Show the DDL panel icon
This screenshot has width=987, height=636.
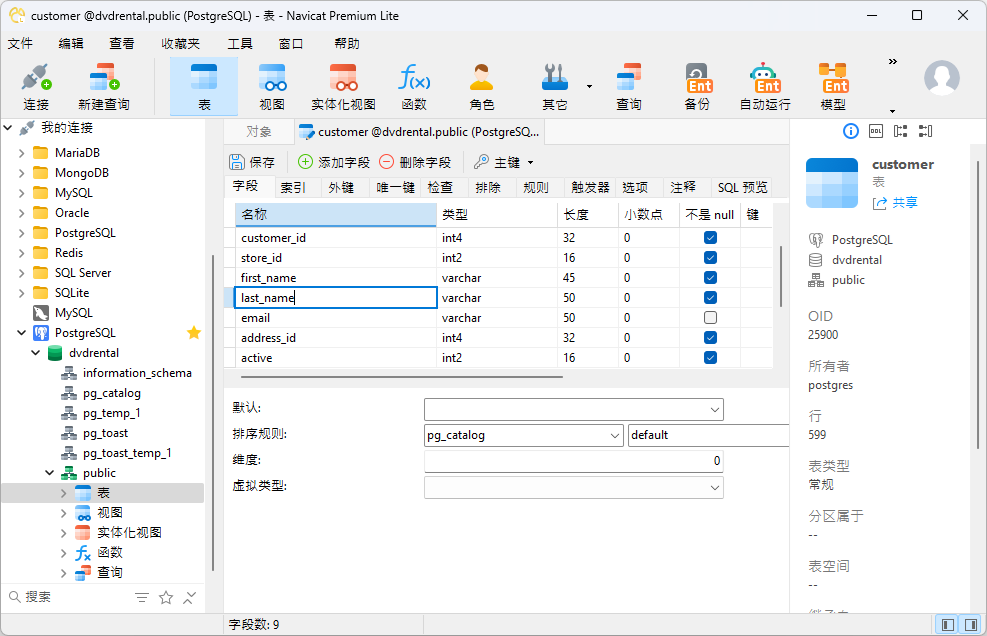click(x=876, y=131)
